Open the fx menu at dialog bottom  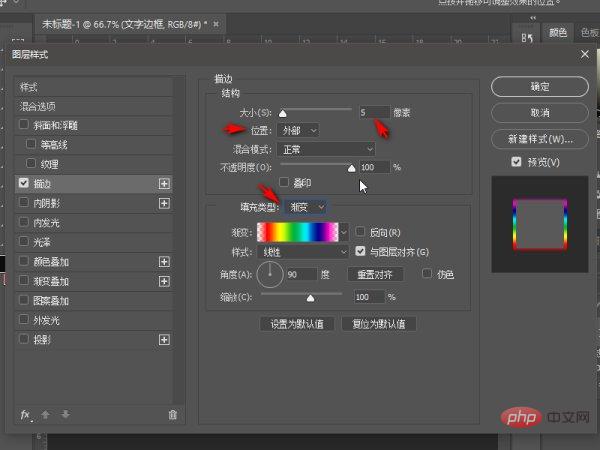tap(26, 415)
